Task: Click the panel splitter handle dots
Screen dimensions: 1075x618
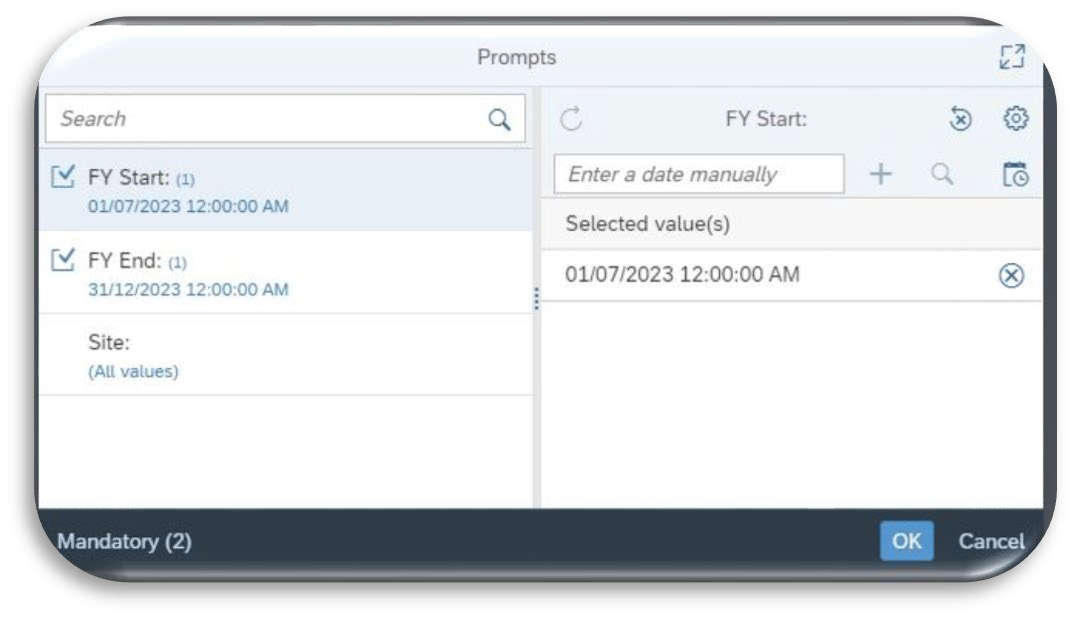Action: click(x=536, y=298)
